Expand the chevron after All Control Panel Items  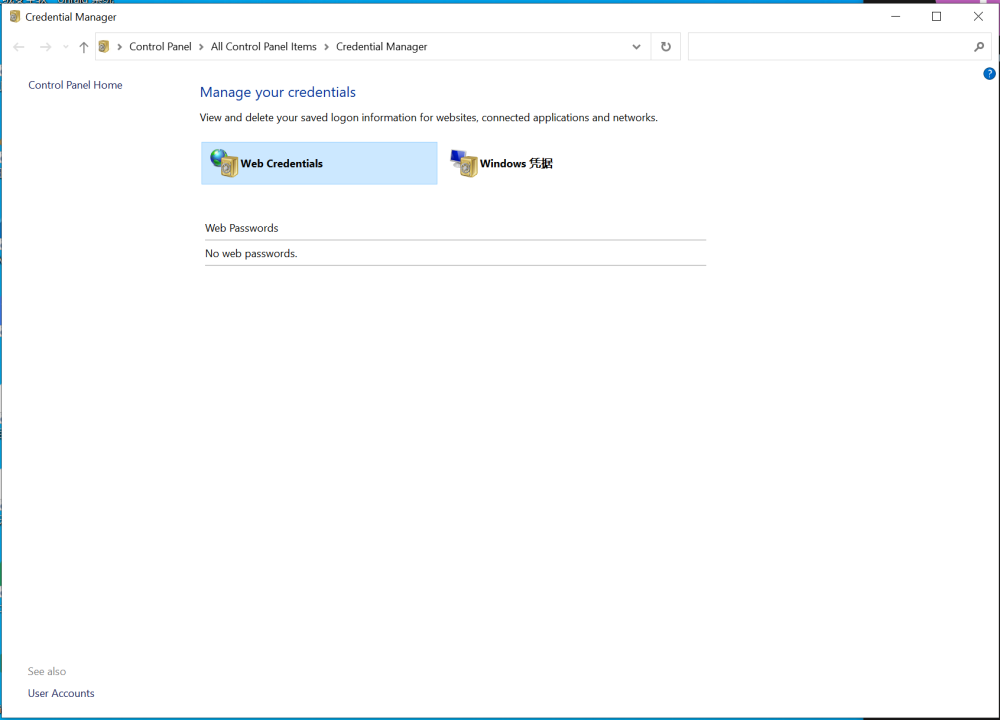326,47
